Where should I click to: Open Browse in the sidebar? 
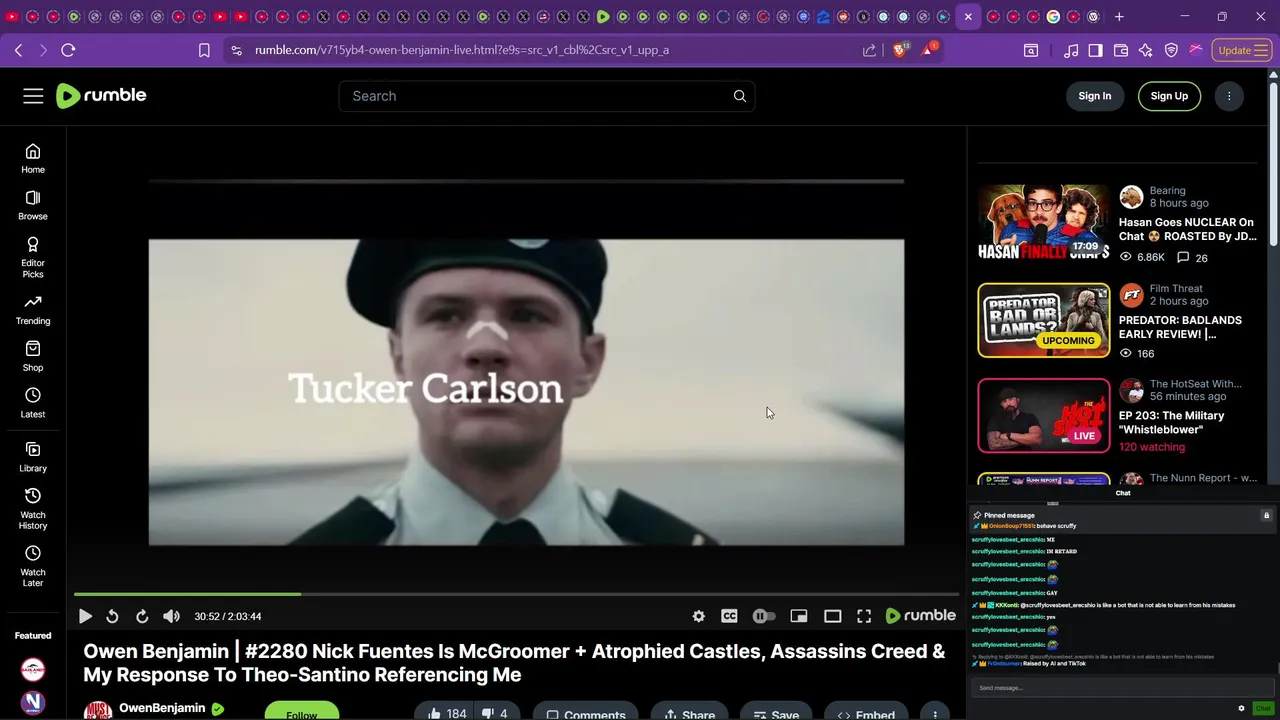point(33,205)
